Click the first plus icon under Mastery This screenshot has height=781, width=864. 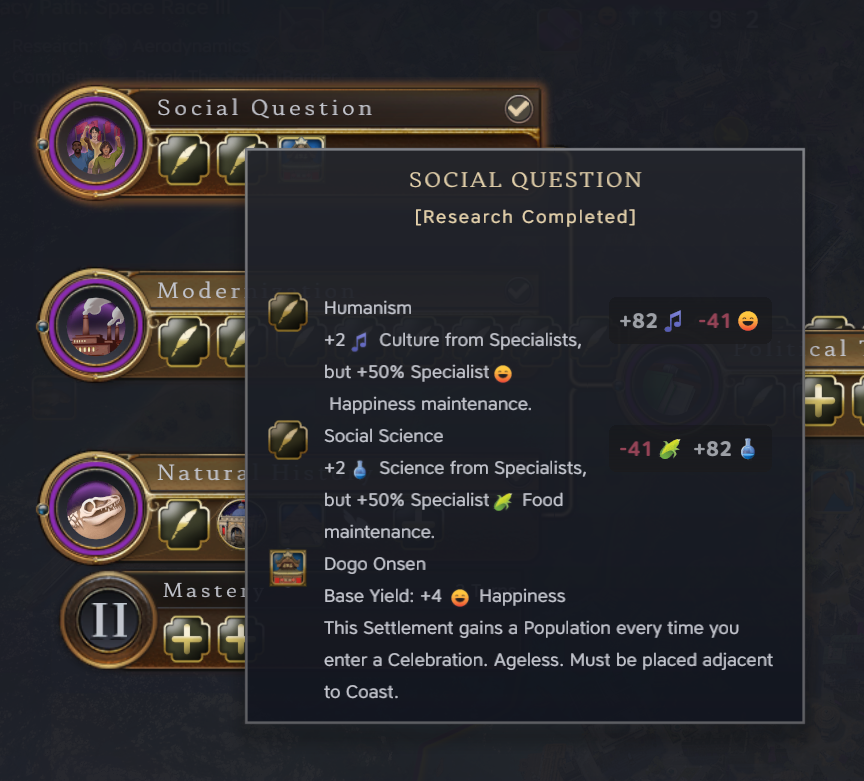[x=186, y=639]
